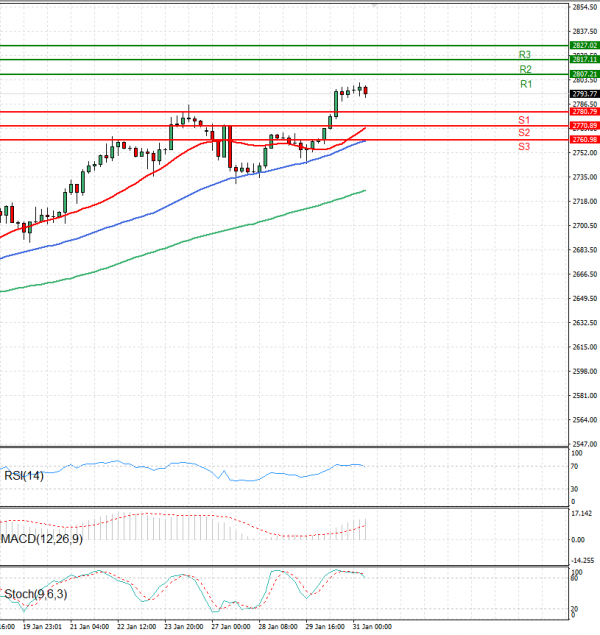Screen dimensions: 600x635
Task: Click the 2615.00 price axis value
Action: coord(585,347)
